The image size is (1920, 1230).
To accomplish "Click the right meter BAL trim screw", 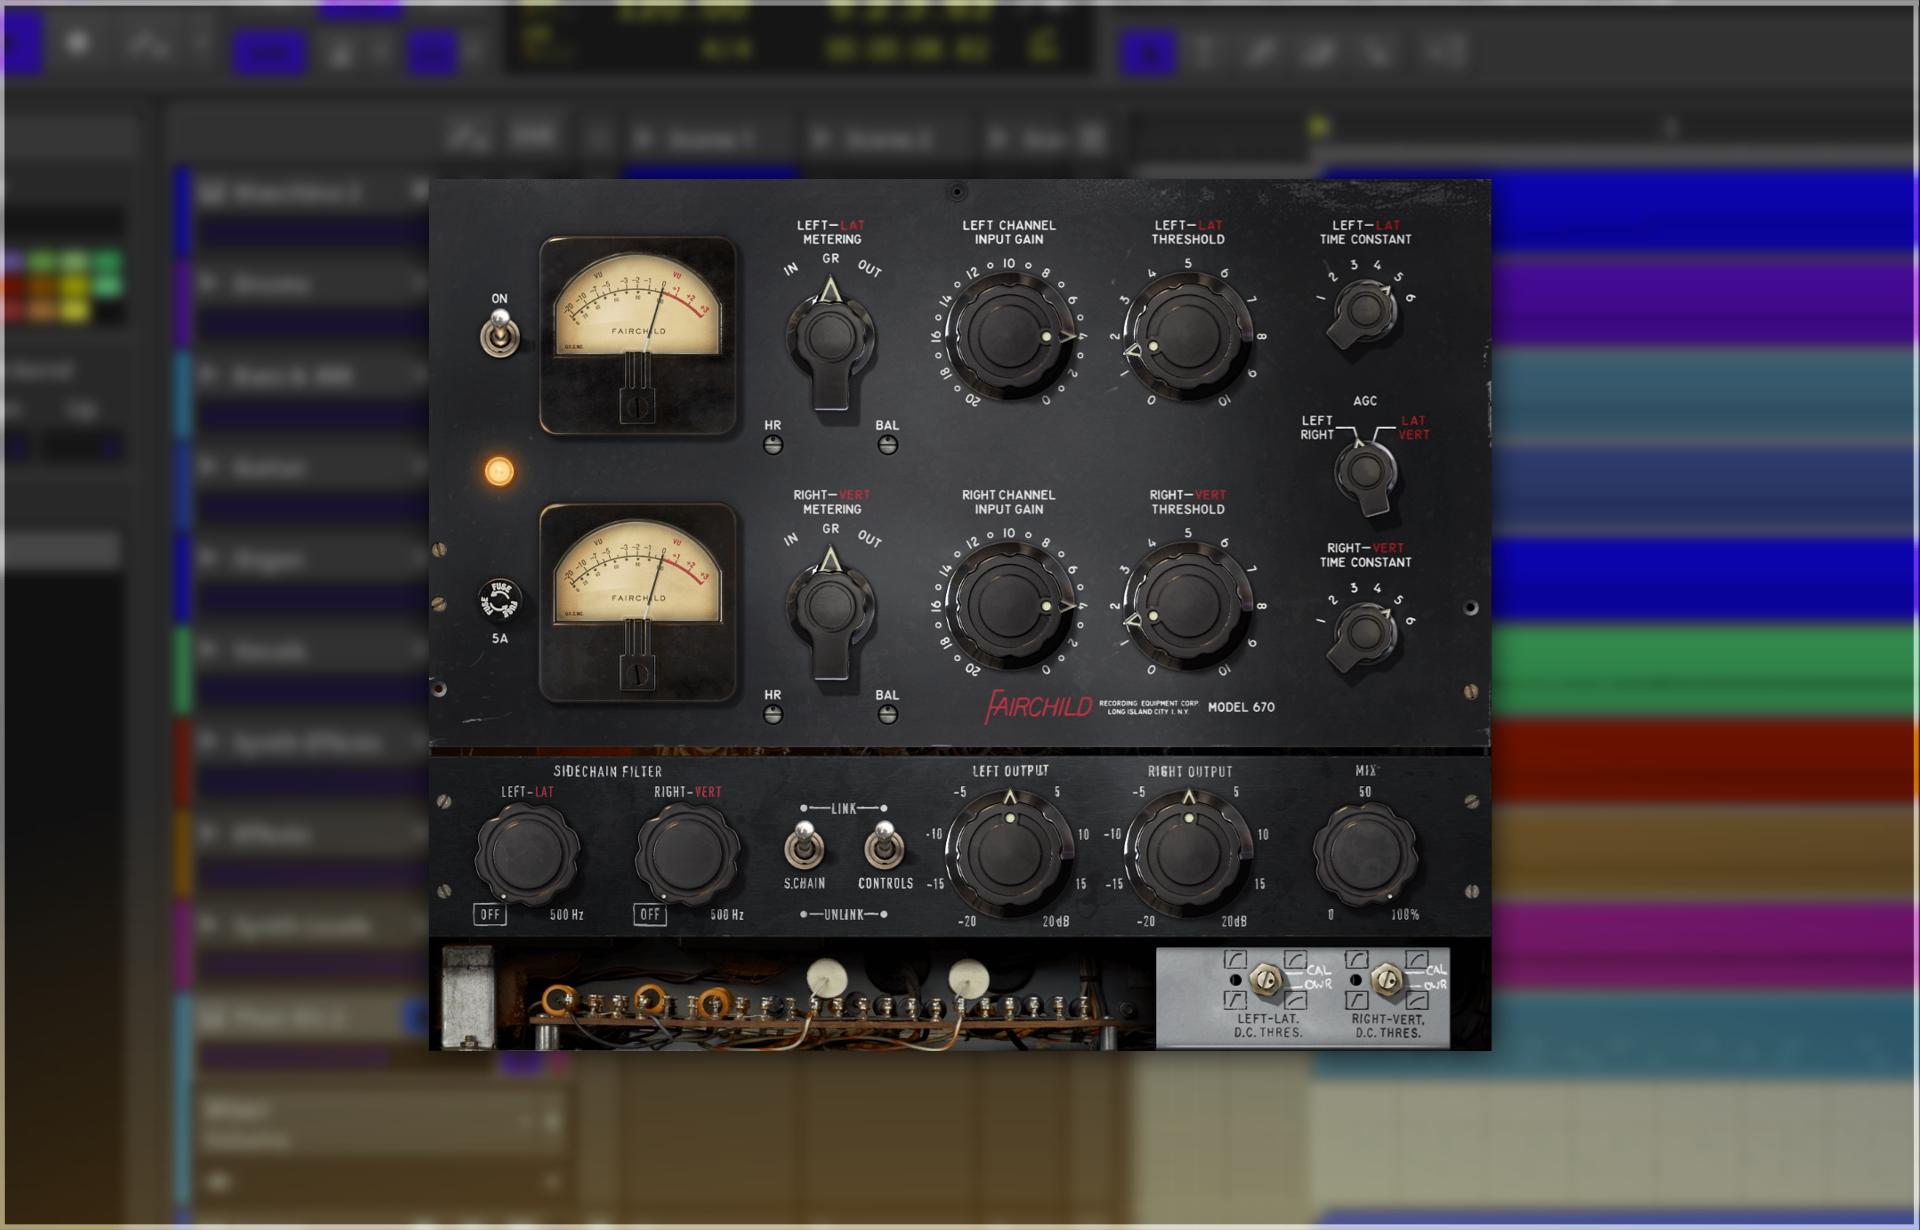I will [887, 714].
